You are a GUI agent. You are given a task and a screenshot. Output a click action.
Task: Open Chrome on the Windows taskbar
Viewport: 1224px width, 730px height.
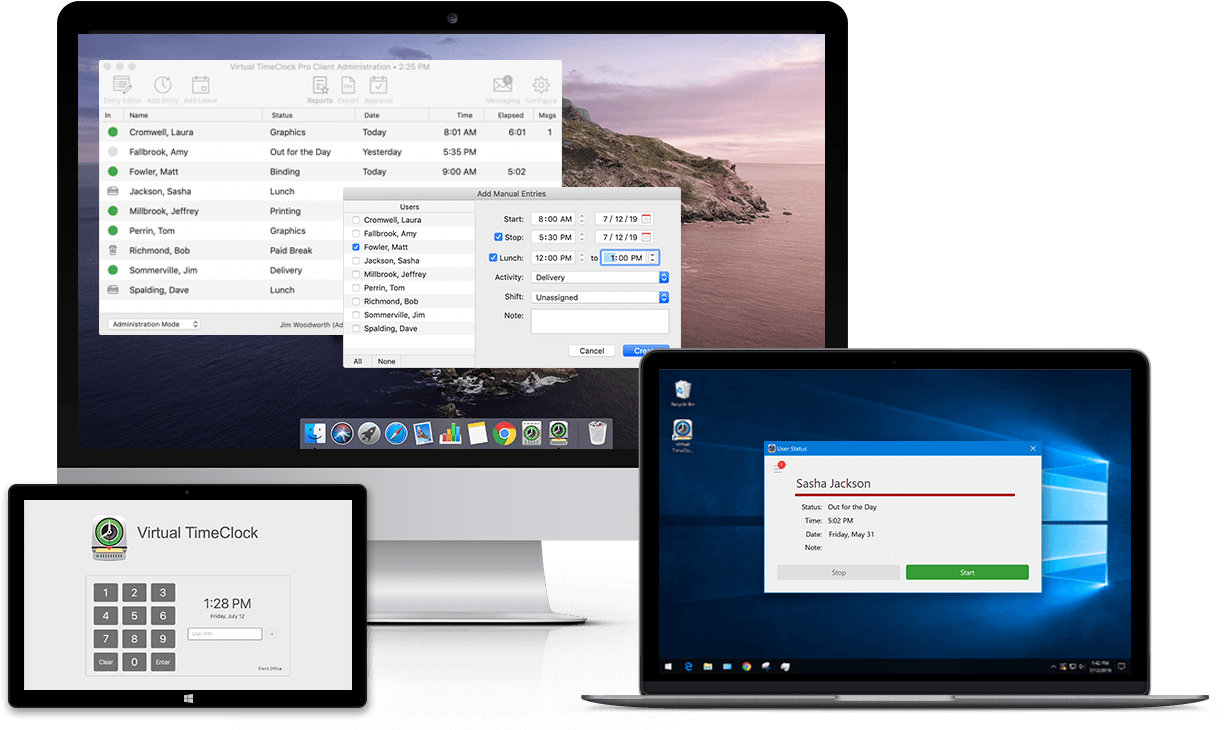[x=747, y=666]
